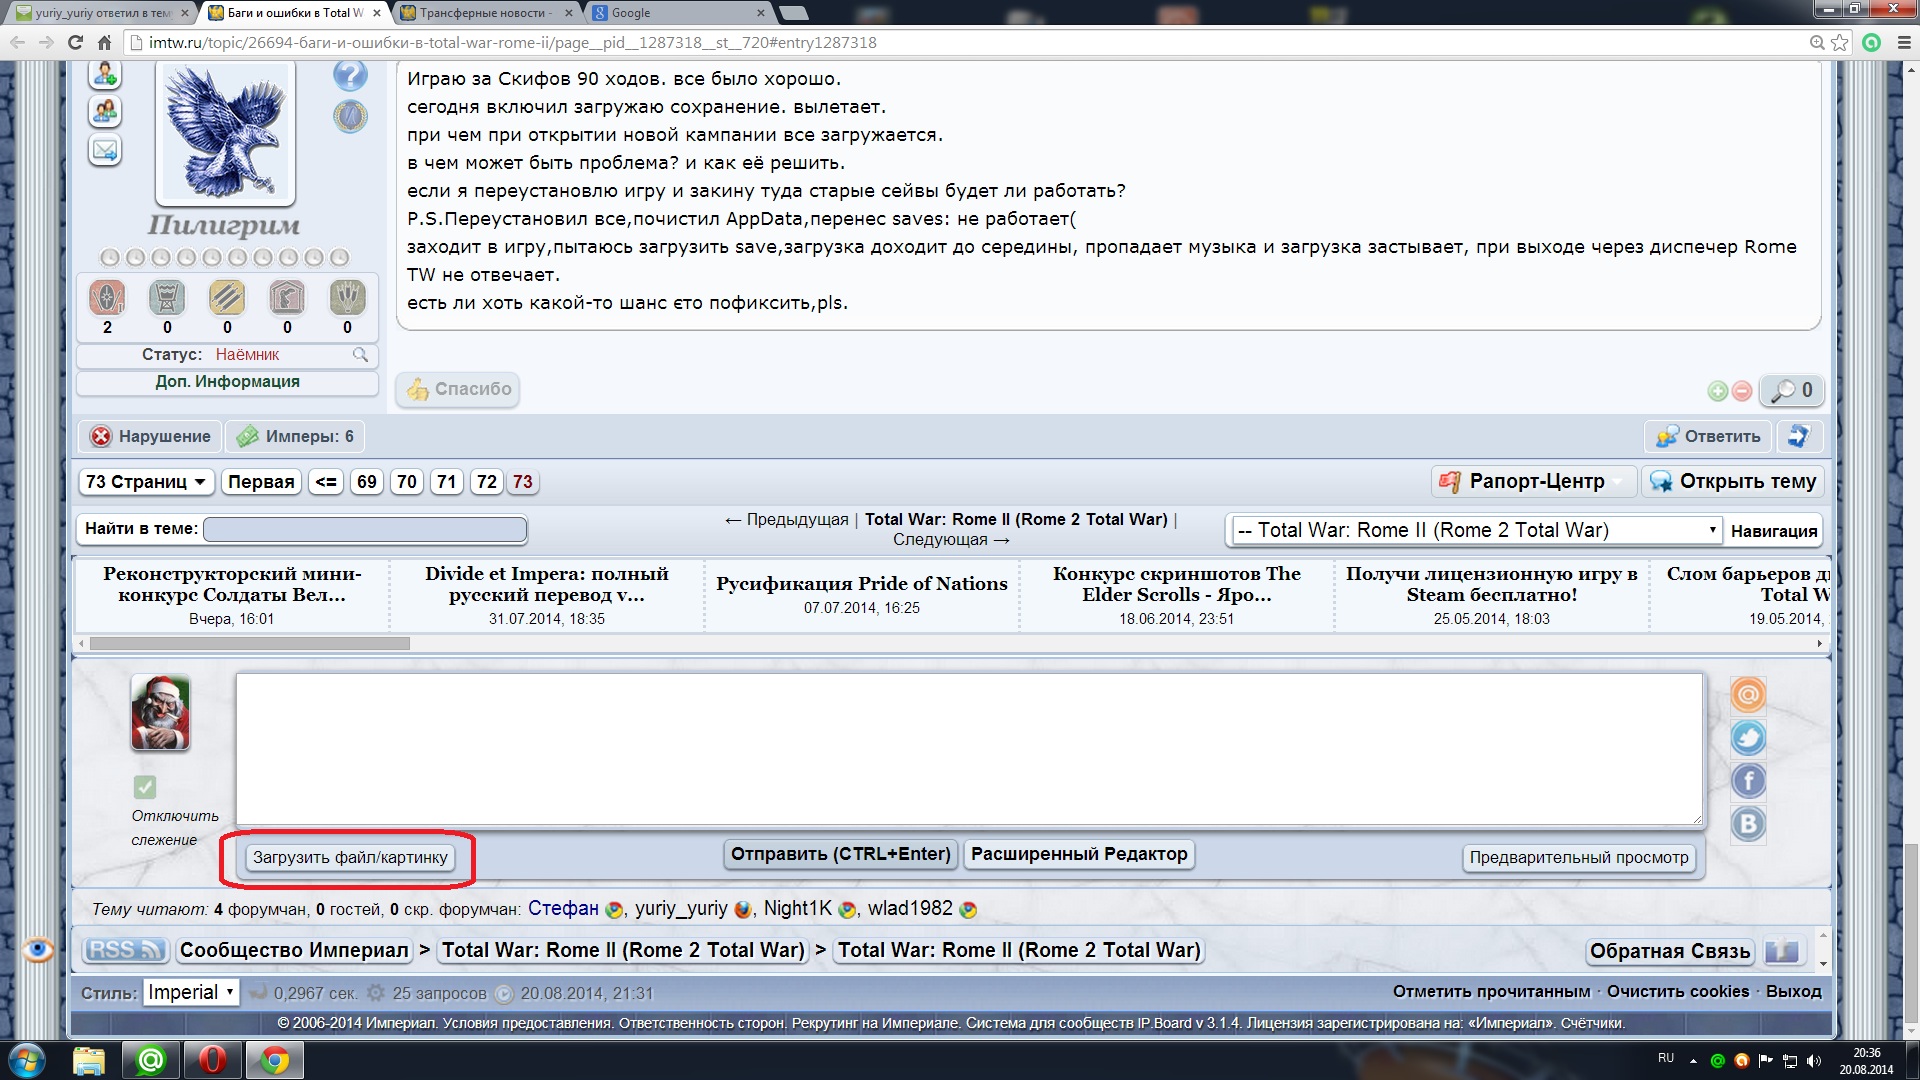Open the Chrome menu hamburger icon
The width and height of the screenshot is (1920, 1080).
point(1904,43)
